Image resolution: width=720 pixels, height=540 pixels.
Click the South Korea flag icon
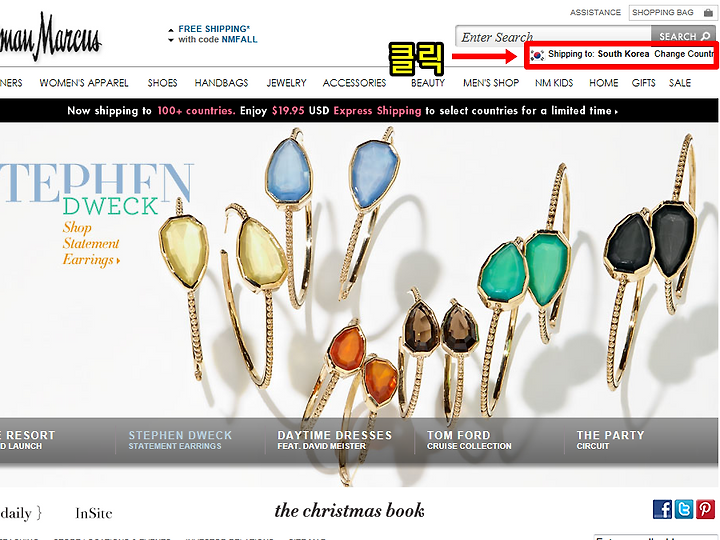(537, 55)
